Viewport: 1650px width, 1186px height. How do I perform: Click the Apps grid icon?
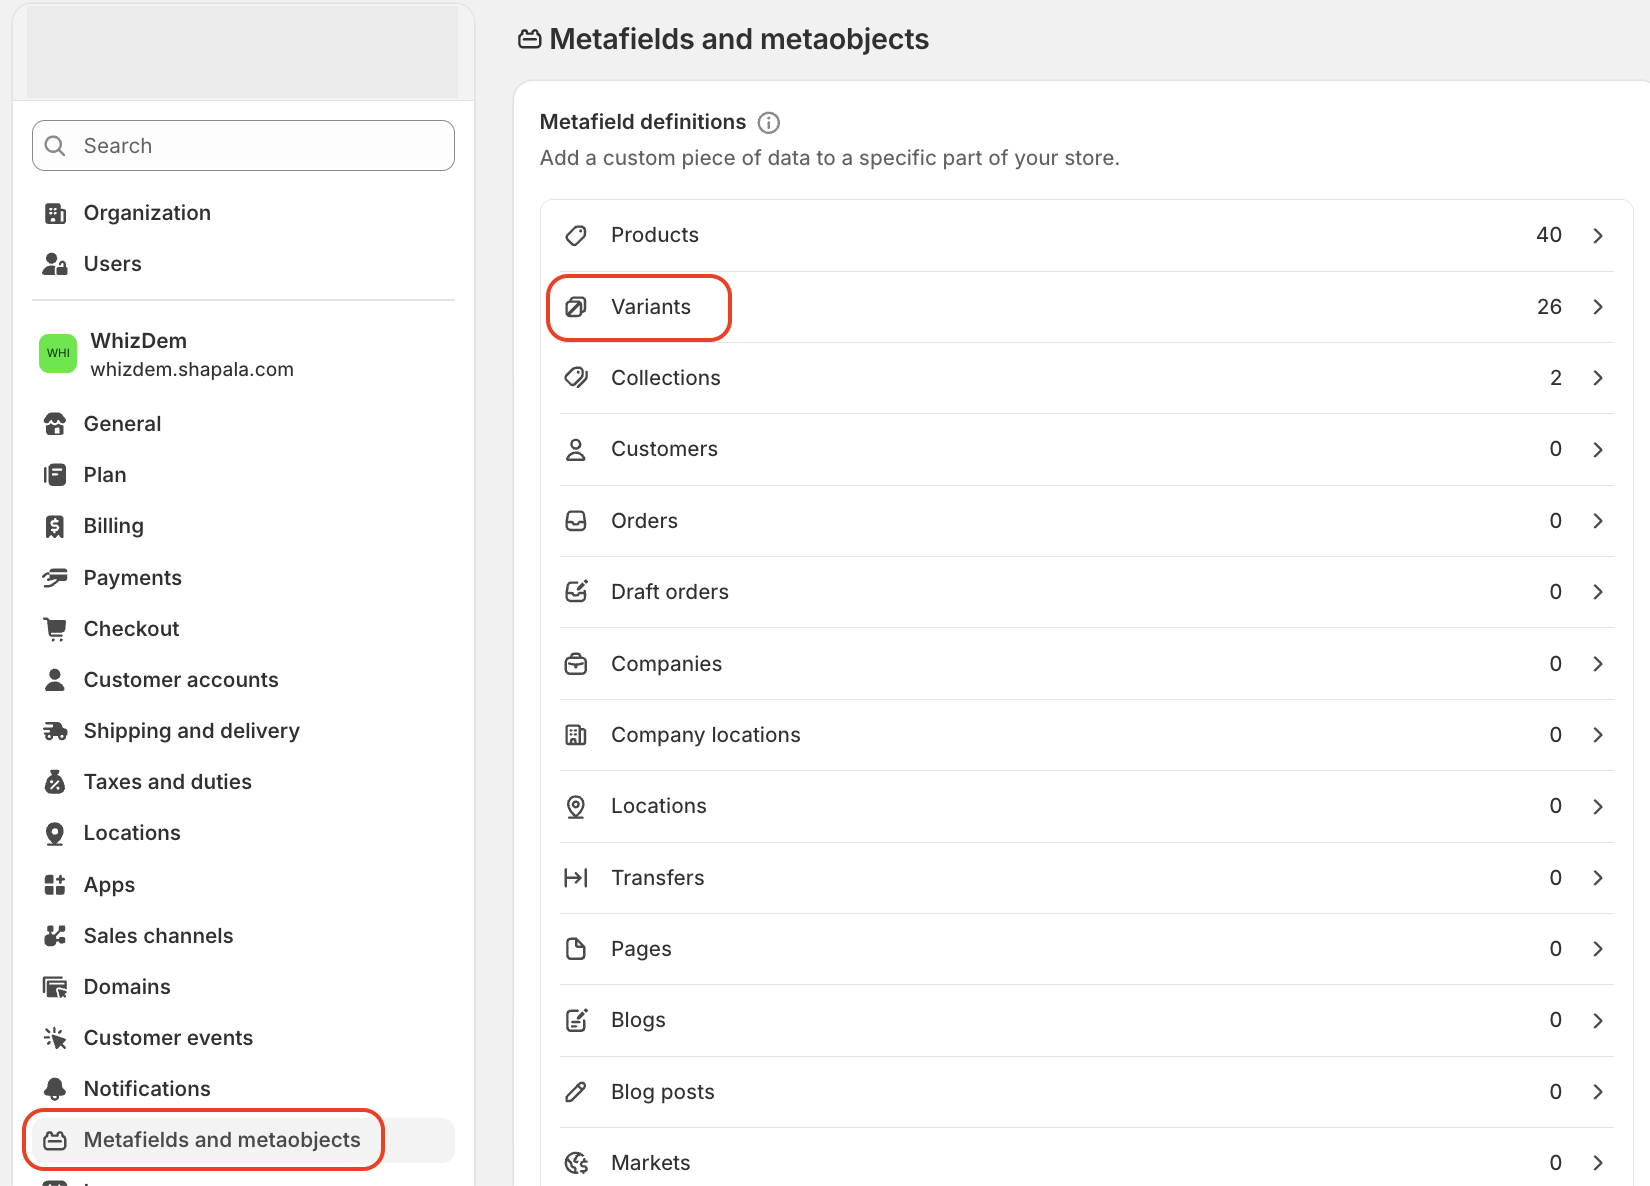pyautogui.click(x=55, y=885)
